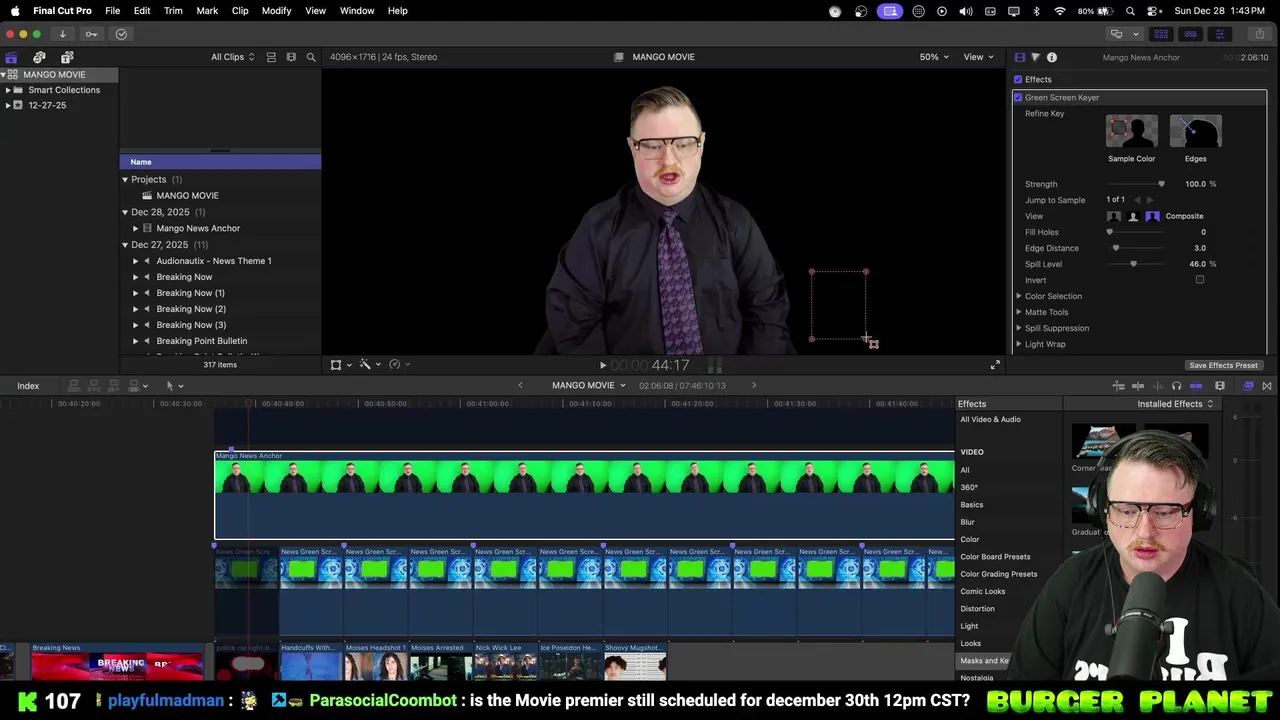Viewport: 1280px width, 720px height.
Task: Enable the Invert checkbox
Action: pyautogui.click(x=1200, y=280)
